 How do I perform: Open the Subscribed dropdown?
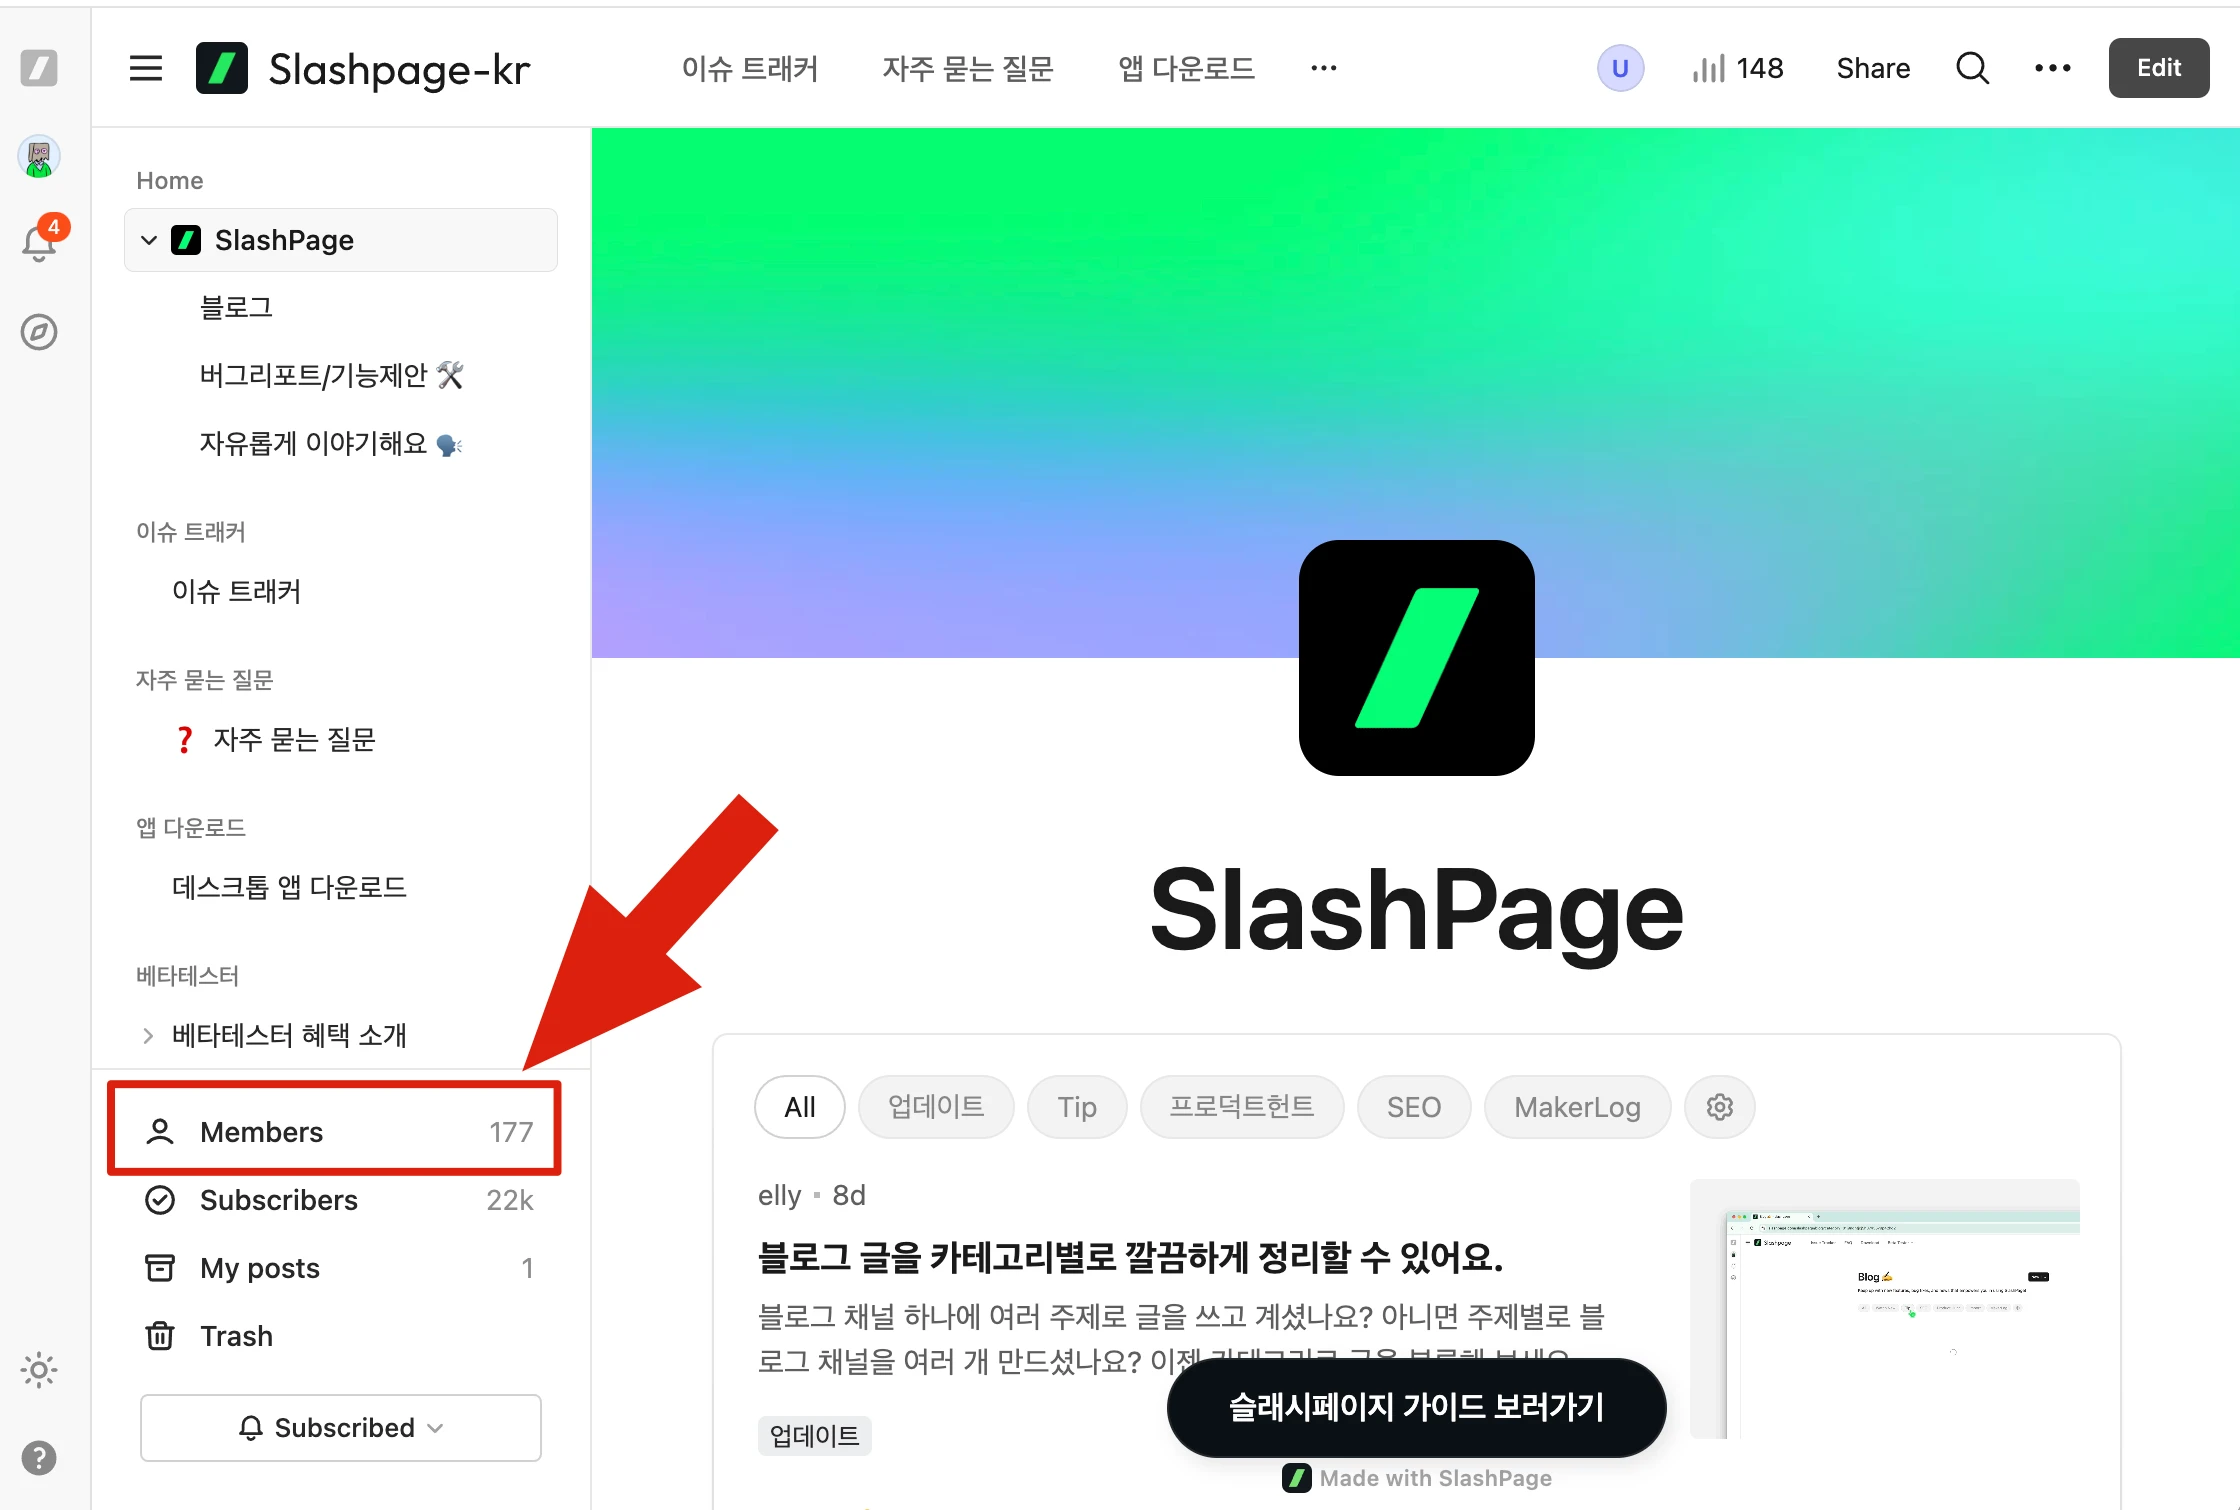tap(341, 1428)
